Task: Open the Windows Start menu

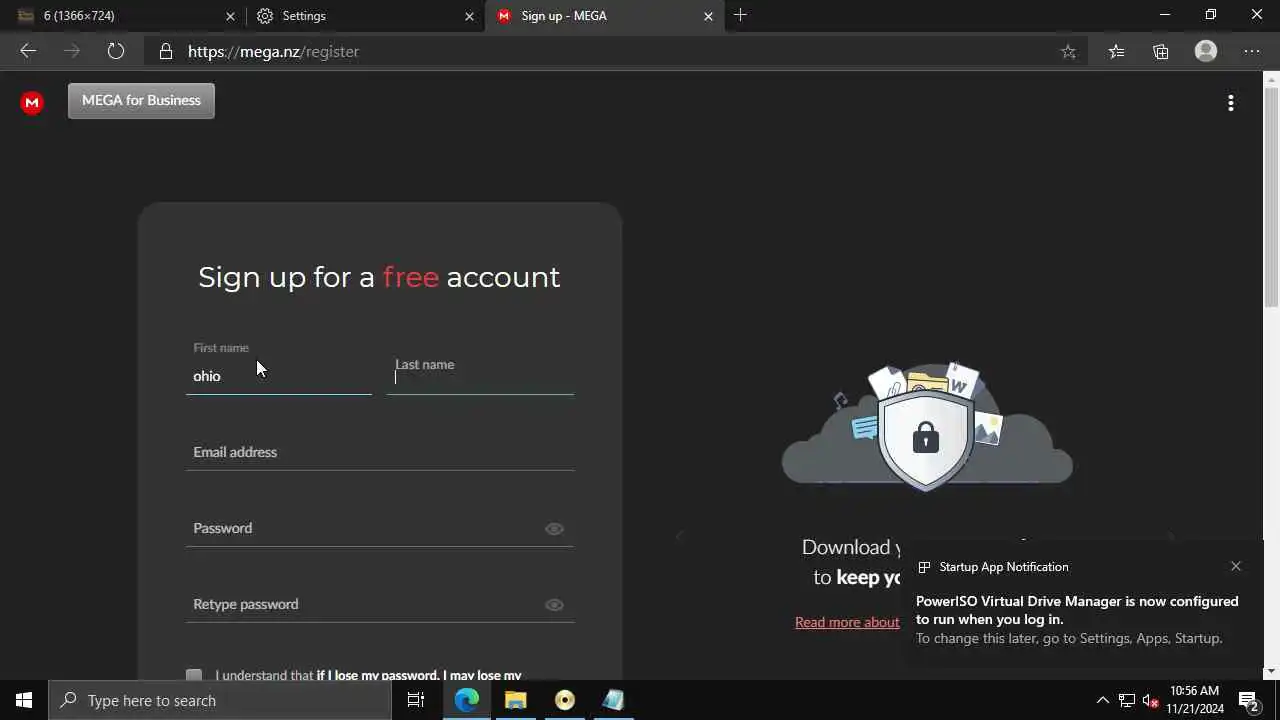Action: click(x=24, y=700)
